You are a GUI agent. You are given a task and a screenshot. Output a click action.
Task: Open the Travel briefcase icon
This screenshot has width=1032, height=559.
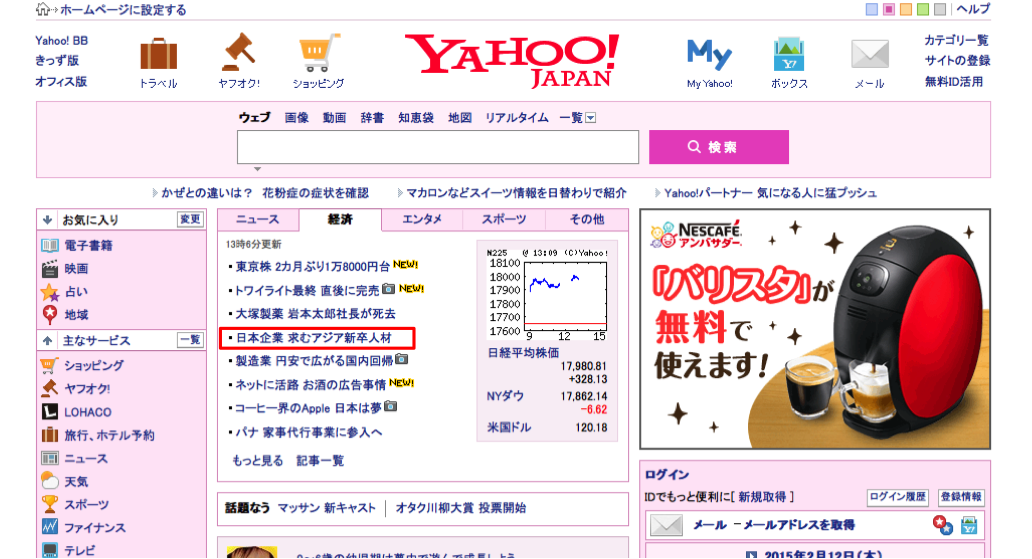click(158, 54)
